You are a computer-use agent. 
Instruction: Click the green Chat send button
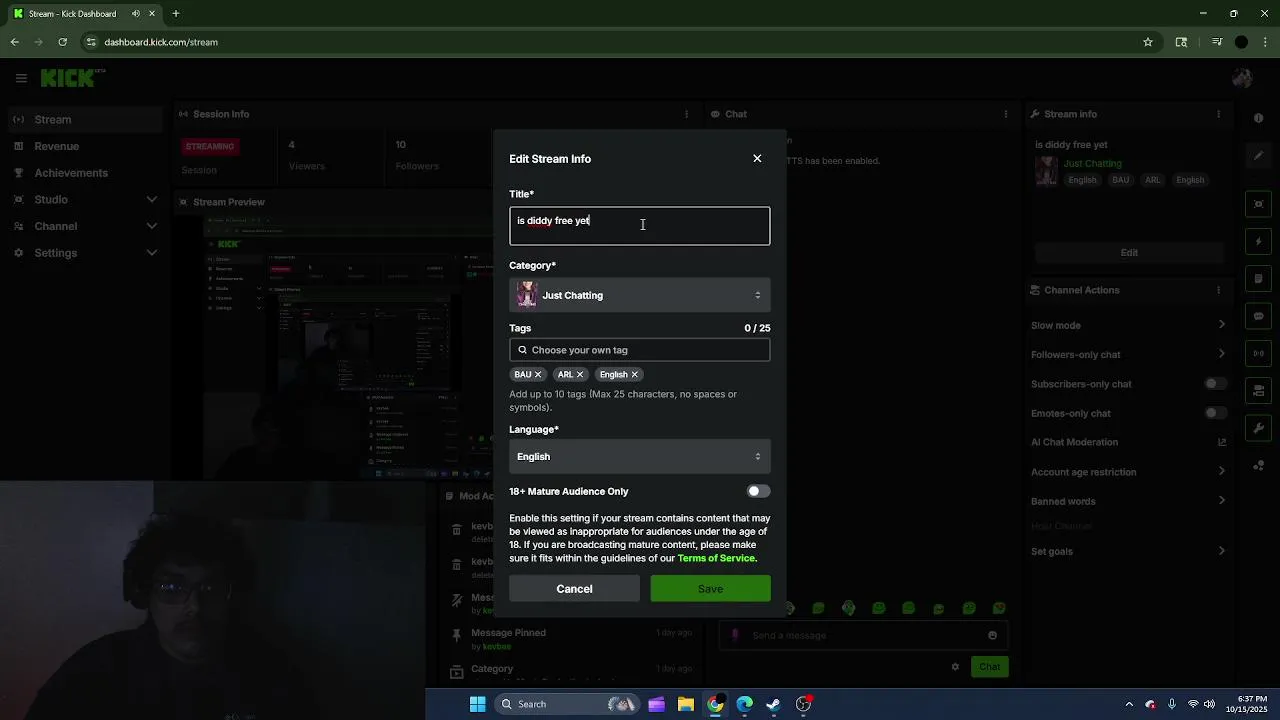[989, 667]
